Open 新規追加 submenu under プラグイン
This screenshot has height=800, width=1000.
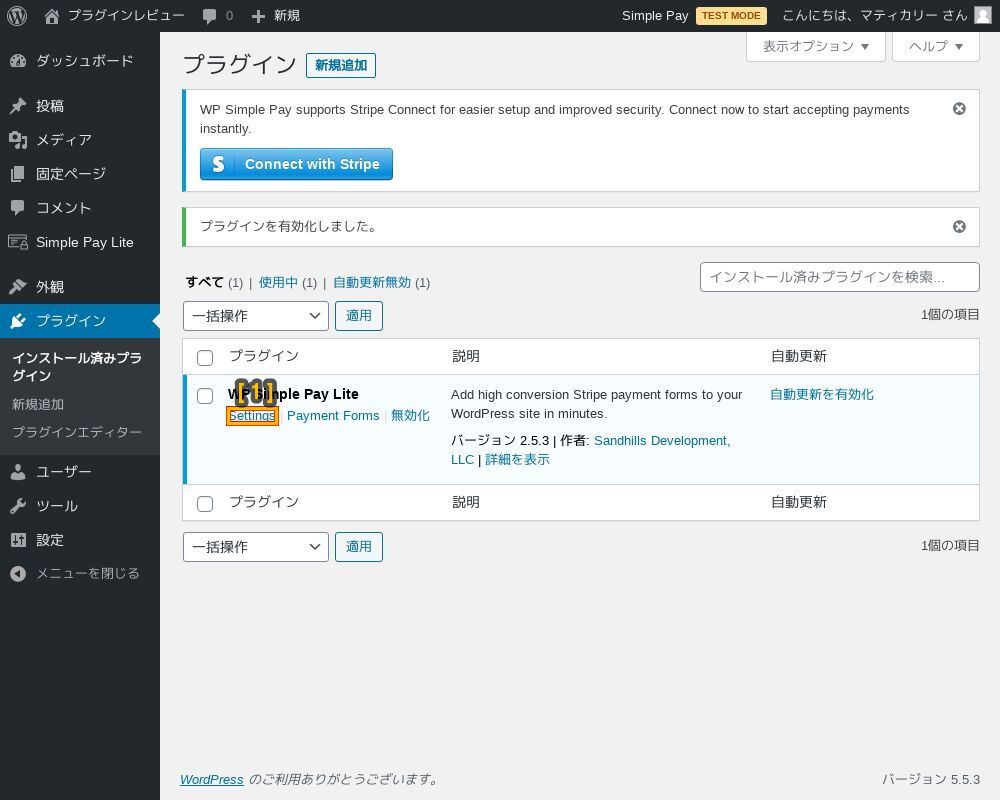point(38,404)
